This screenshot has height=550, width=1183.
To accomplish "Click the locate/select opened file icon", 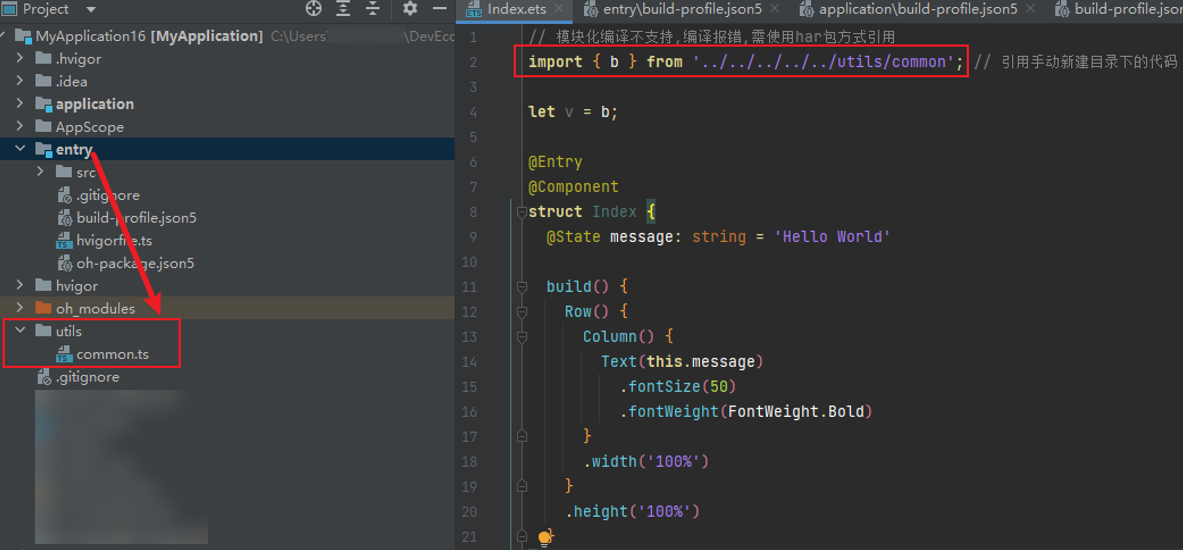I will [x=314, y=9].
